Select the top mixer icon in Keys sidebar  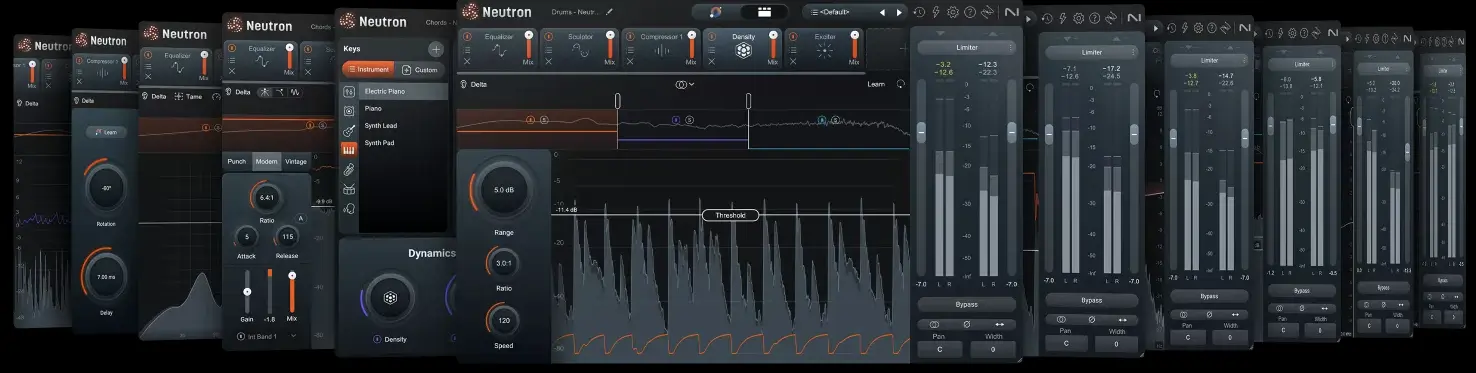click(x=349, y=91)
